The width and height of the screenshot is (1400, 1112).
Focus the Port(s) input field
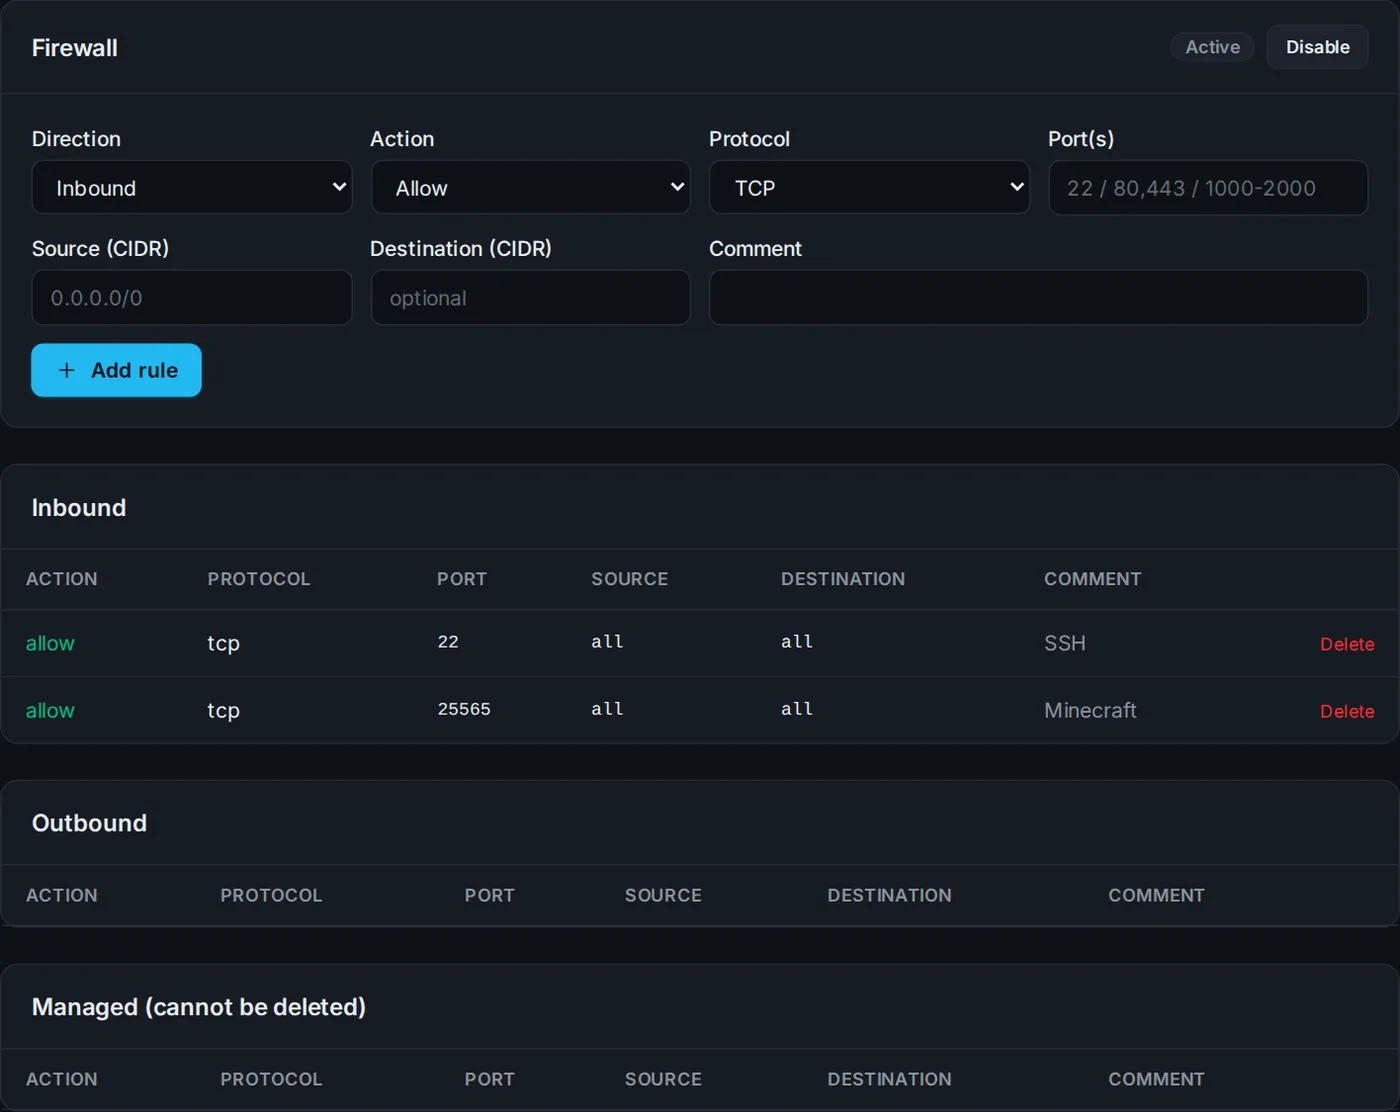point(1208,188)
